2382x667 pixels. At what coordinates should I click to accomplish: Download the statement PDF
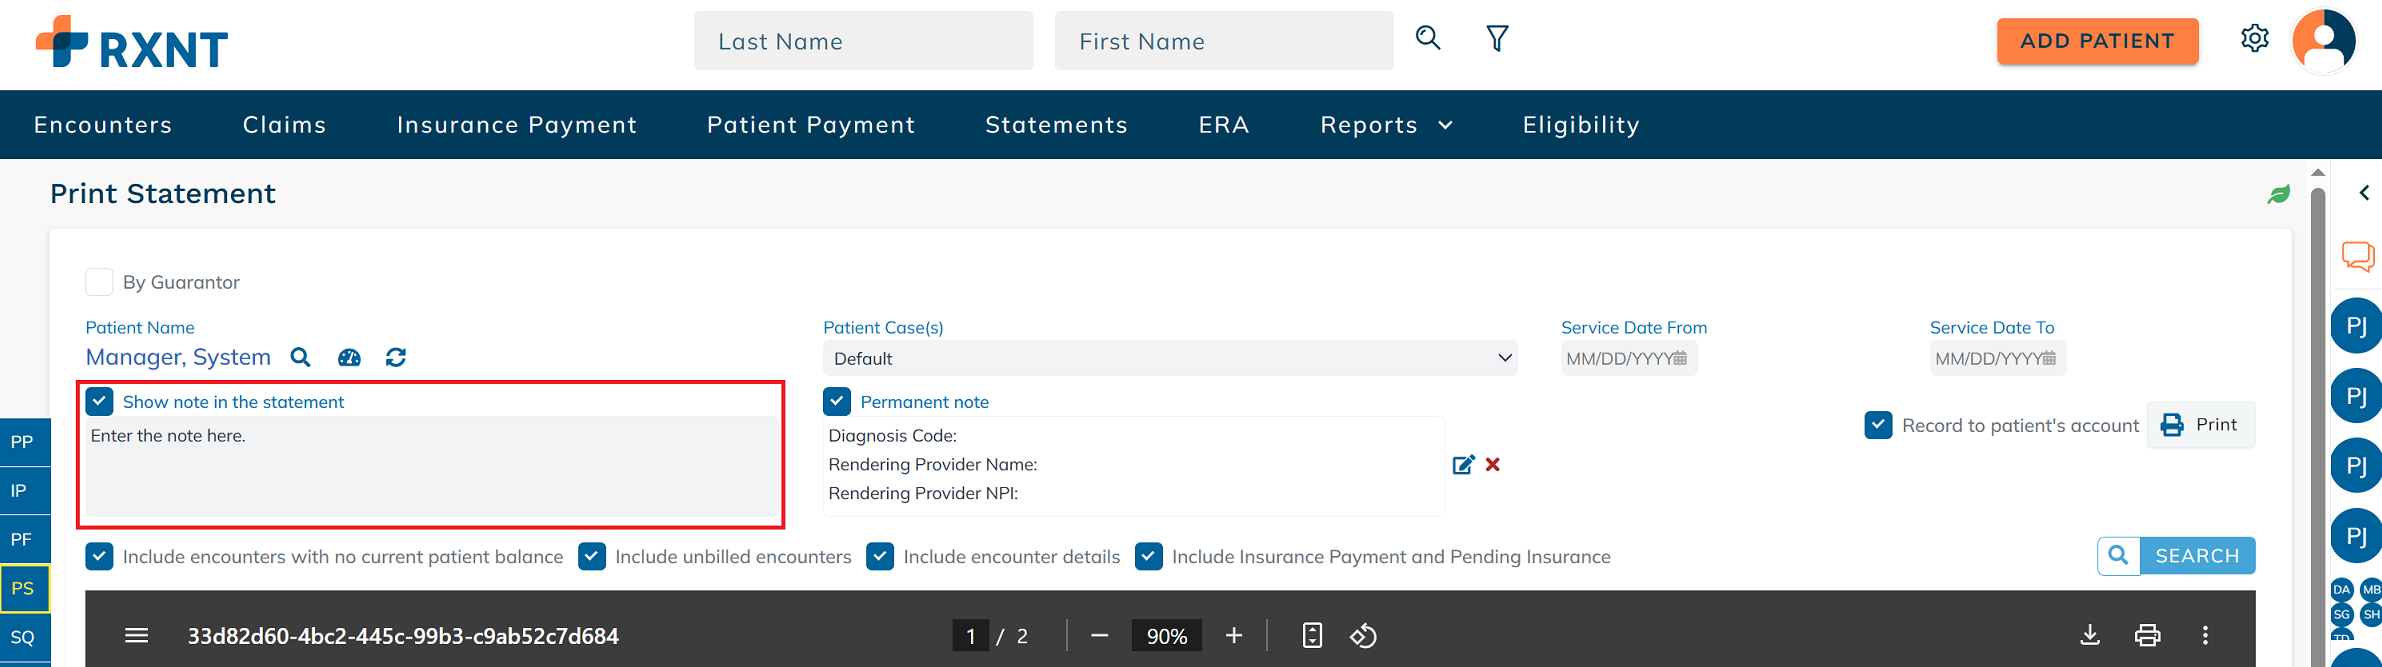click(2090, 635)
